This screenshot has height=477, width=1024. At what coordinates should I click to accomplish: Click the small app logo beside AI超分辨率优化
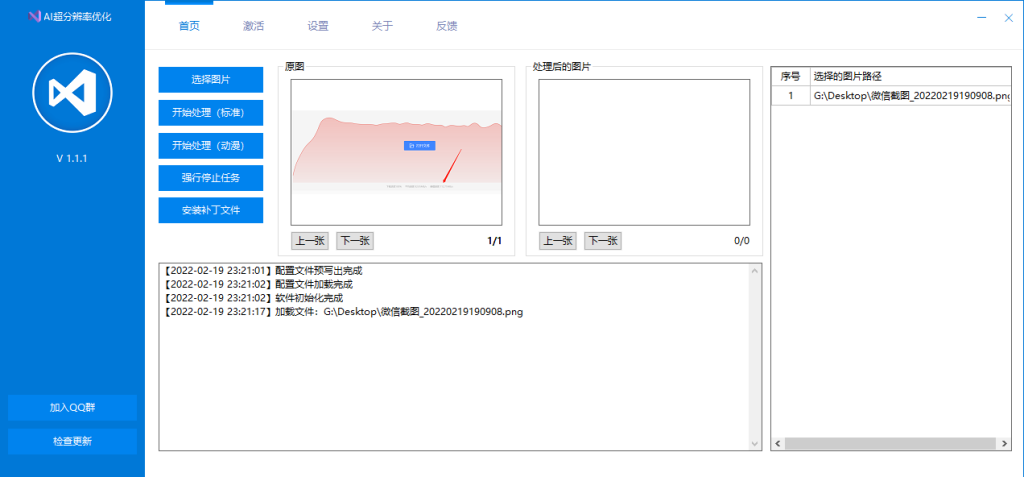(x=35, y=17)
